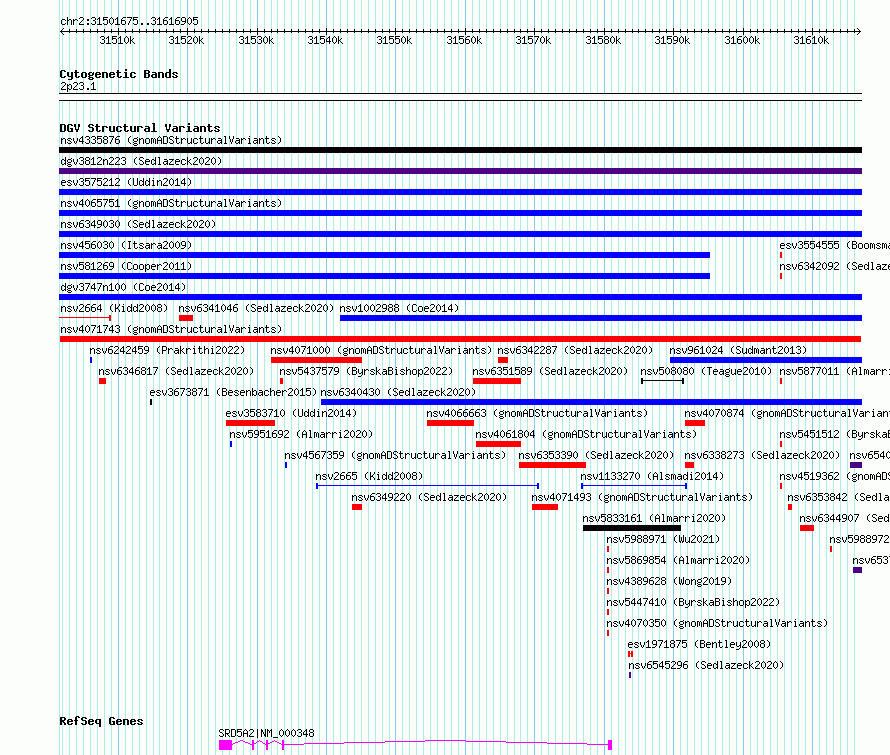Image resolution: width=890 pixels, height=755 pixels.
Task: Click the 31600k position on the ruler
Action: [x=741, y=41]
